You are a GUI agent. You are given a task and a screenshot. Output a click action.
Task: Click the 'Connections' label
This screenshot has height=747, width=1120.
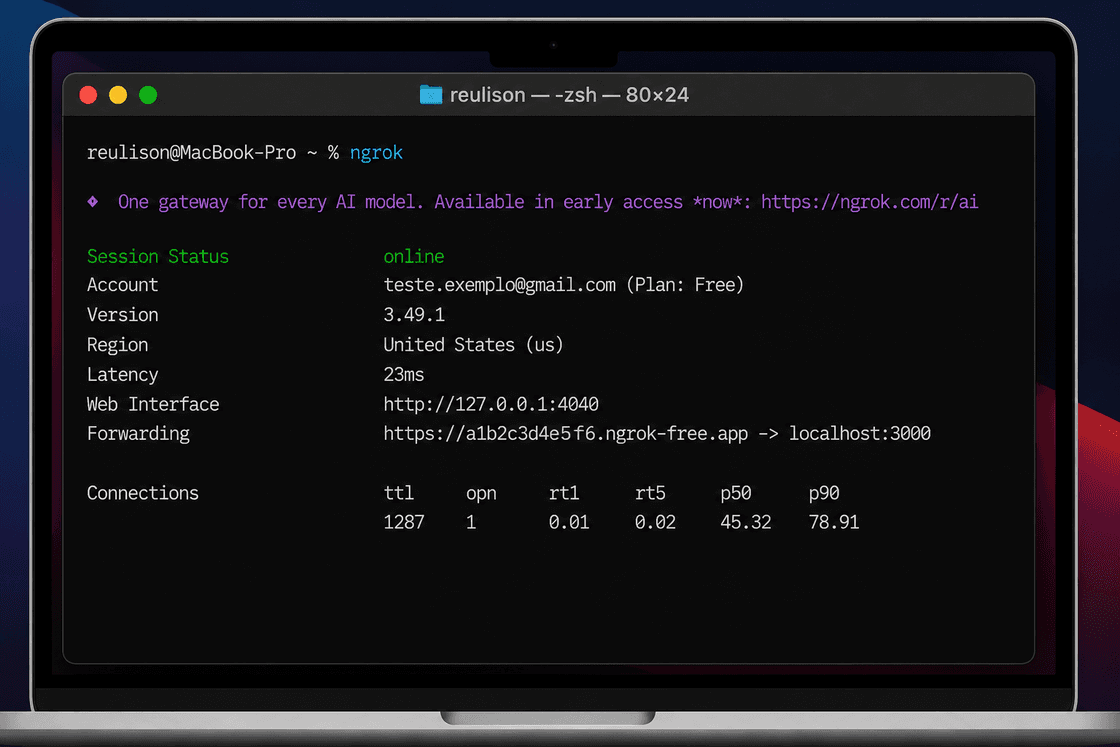point(143,493)
